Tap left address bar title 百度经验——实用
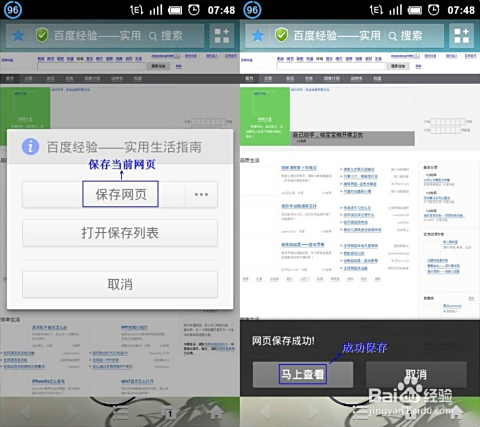 tap(97, 36)
